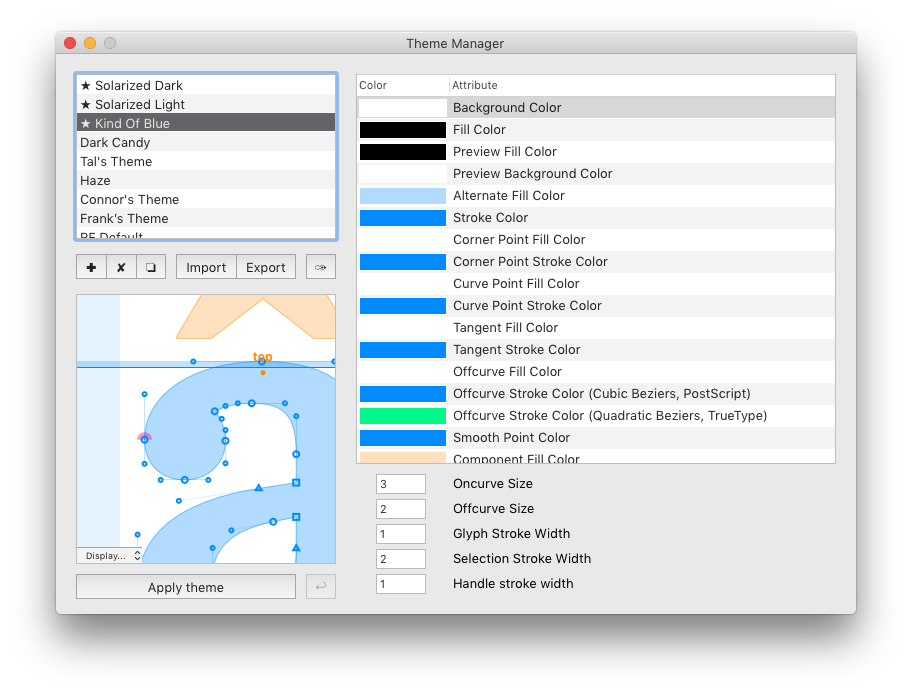This screenshot has height=694, width=912.
Task: Delete selected theme with X icon
Action: click(x=121, y=267)
